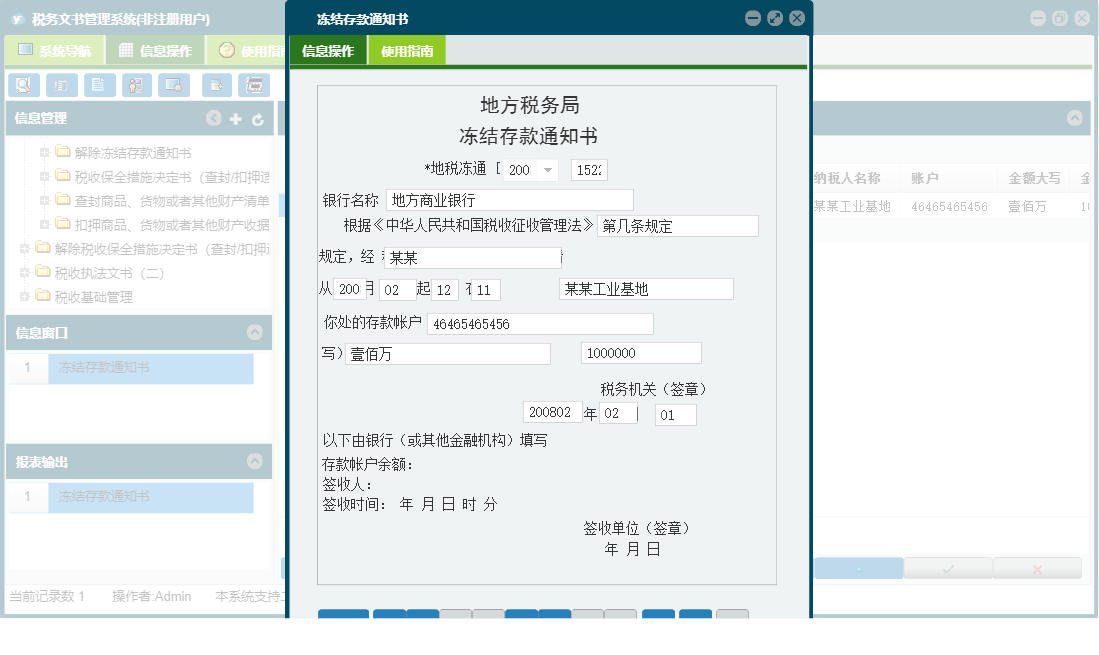Collapse the 信息窗口 panel
Image resolution: width=1099 pixels, height=655 pixels.
coord(257,333)
